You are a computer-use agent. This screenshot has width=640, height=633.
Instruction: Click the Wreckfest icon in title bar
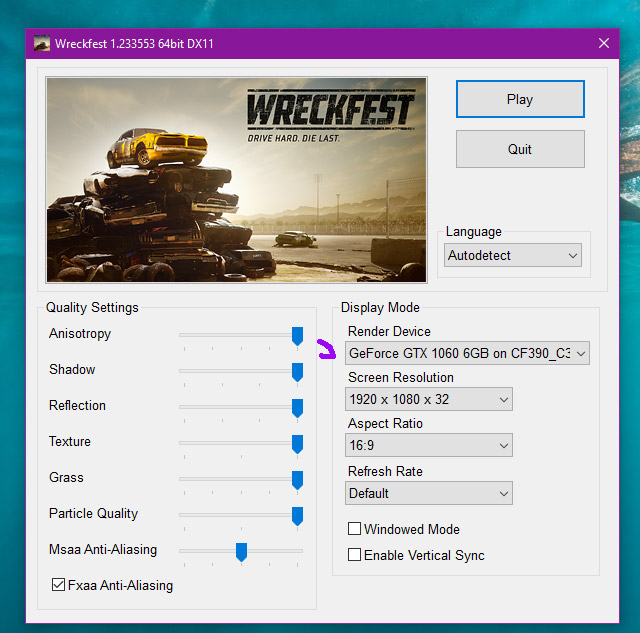coord(42,43)
